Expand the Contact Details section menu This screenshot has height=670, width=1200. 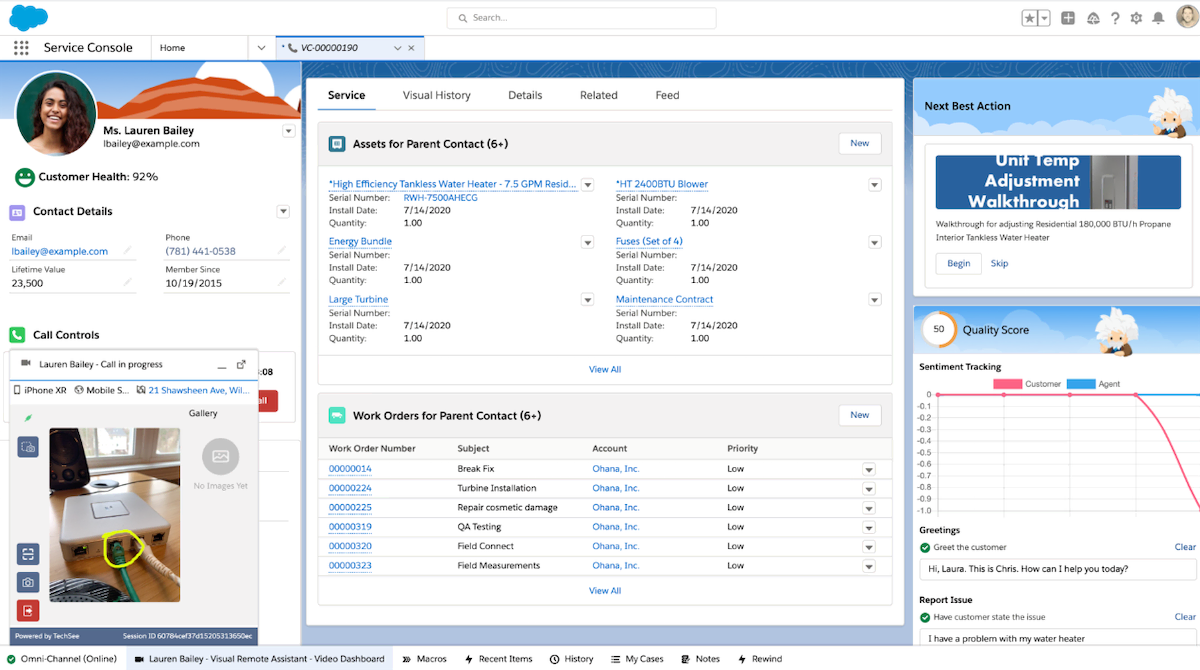pyautogui.click(x=283, y=212)
